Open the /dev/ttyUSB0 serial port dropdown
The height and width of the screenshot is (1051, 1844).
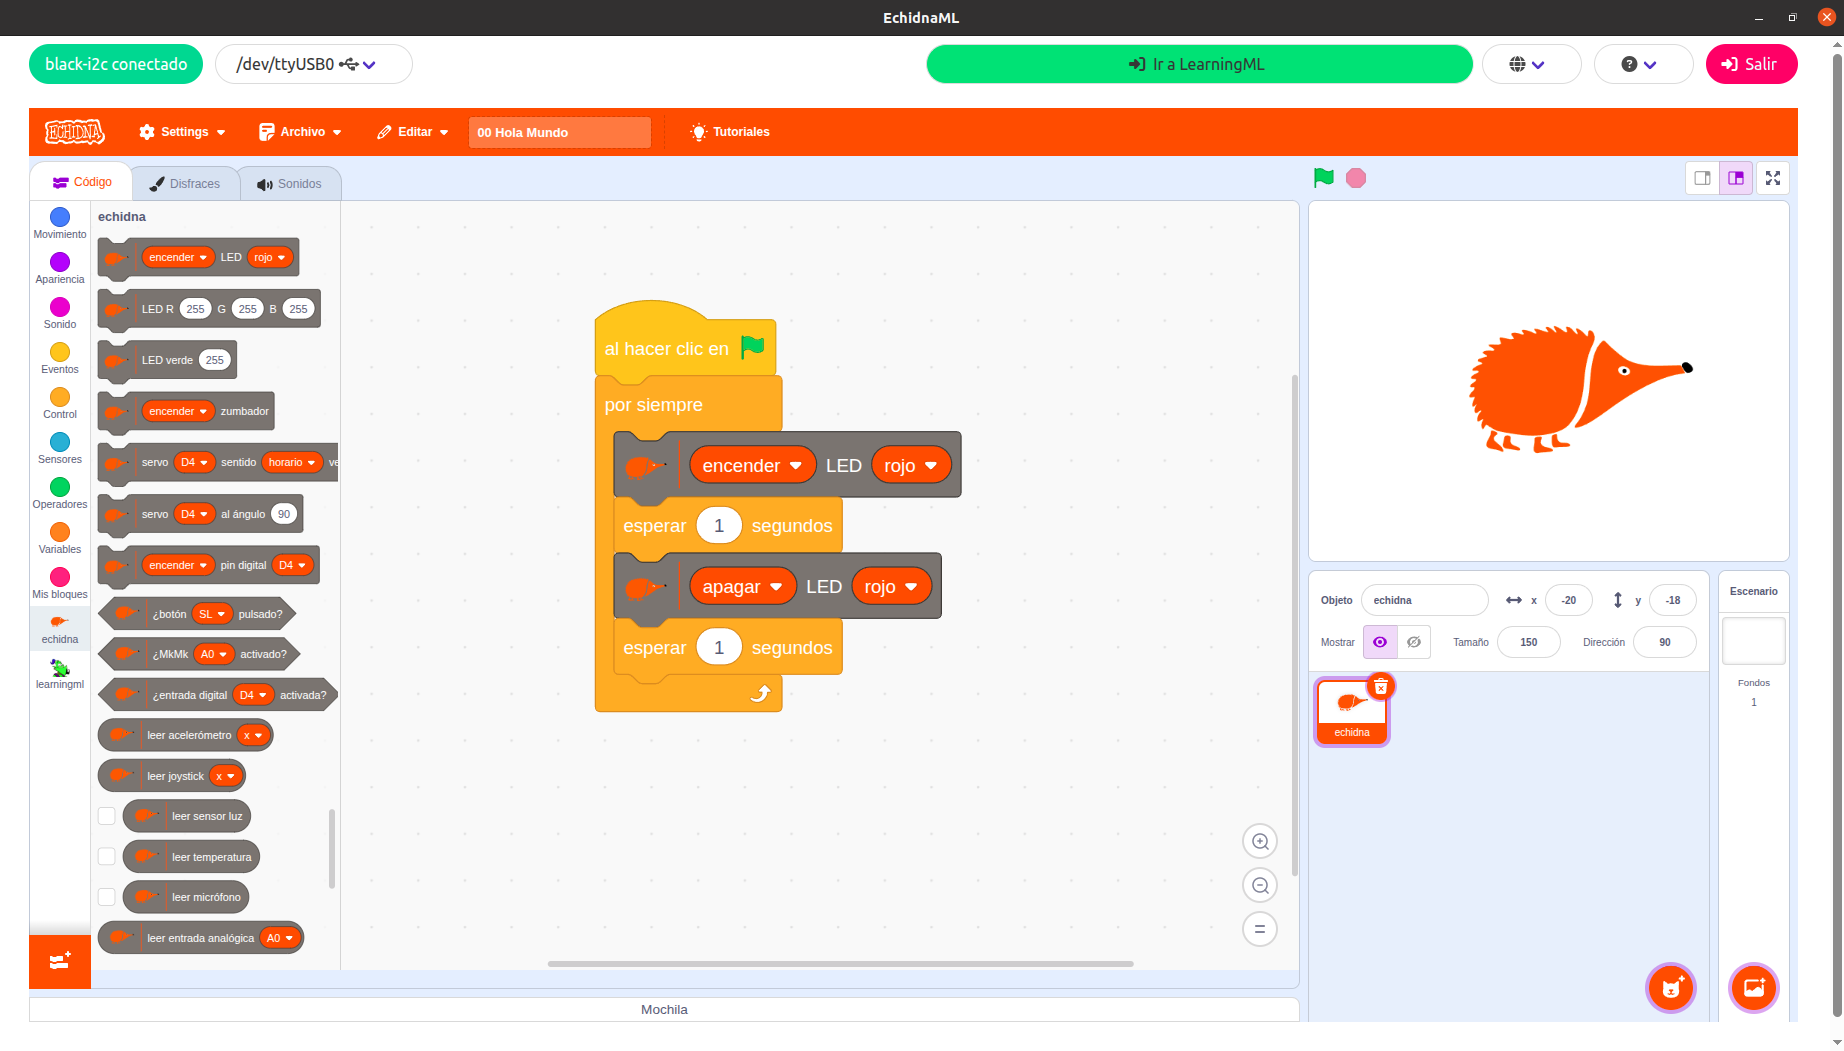click(313, 63)
